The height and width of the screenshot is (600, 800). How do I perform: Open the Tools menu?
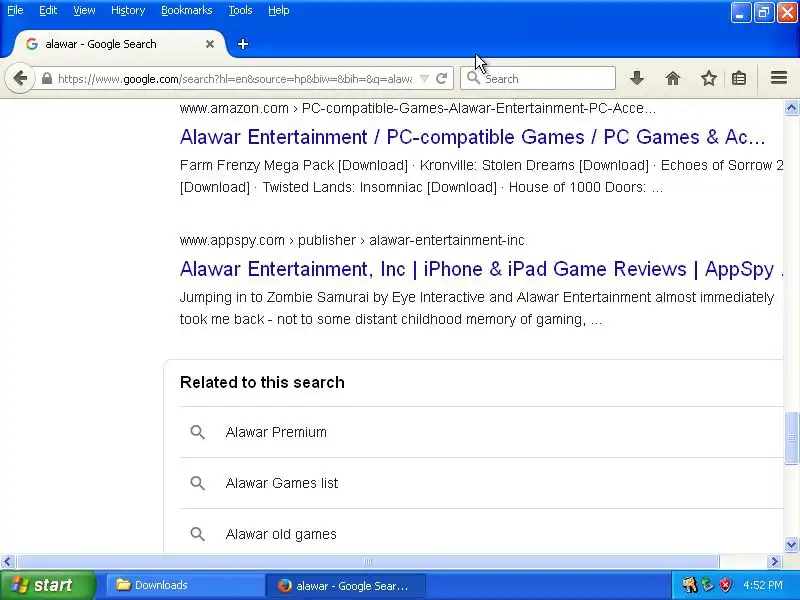[x=240, y=10]
